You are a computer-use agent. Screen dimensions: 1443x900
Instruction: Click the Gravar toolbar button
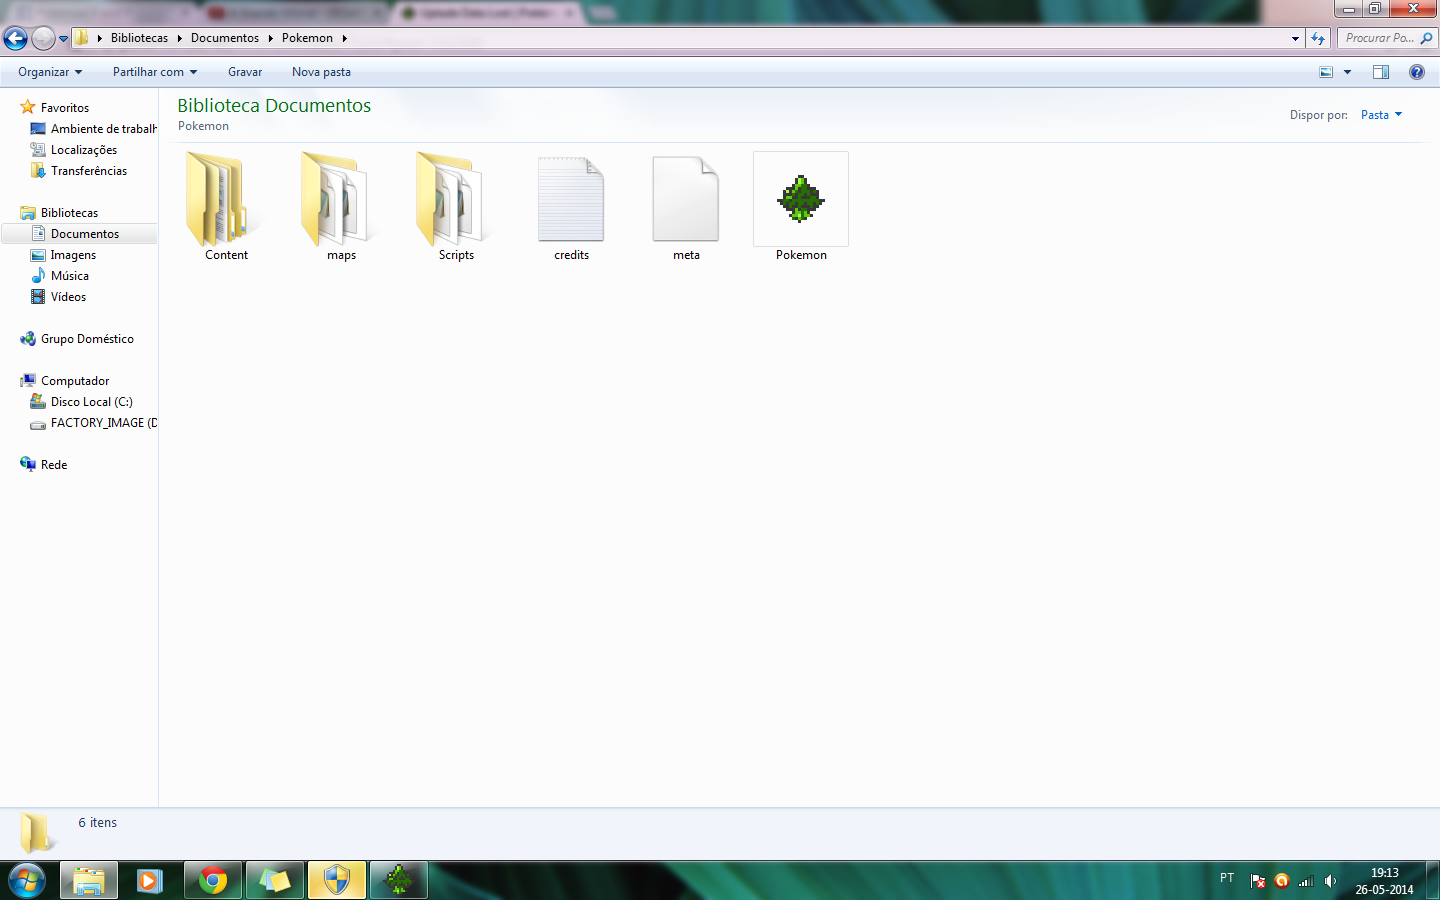tap(245, 72)
